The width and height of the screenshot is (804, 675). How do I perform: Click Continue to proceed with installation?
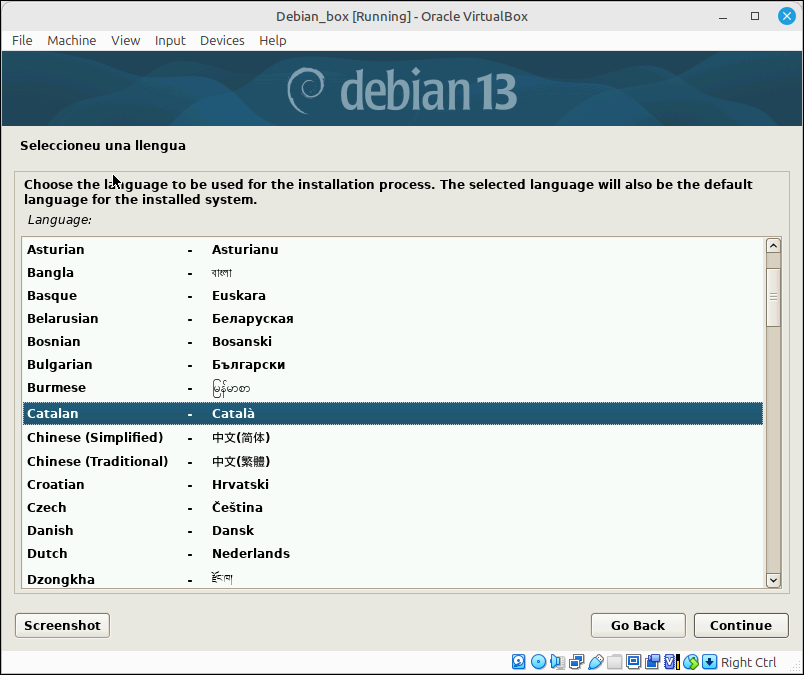tap(741, 625)
